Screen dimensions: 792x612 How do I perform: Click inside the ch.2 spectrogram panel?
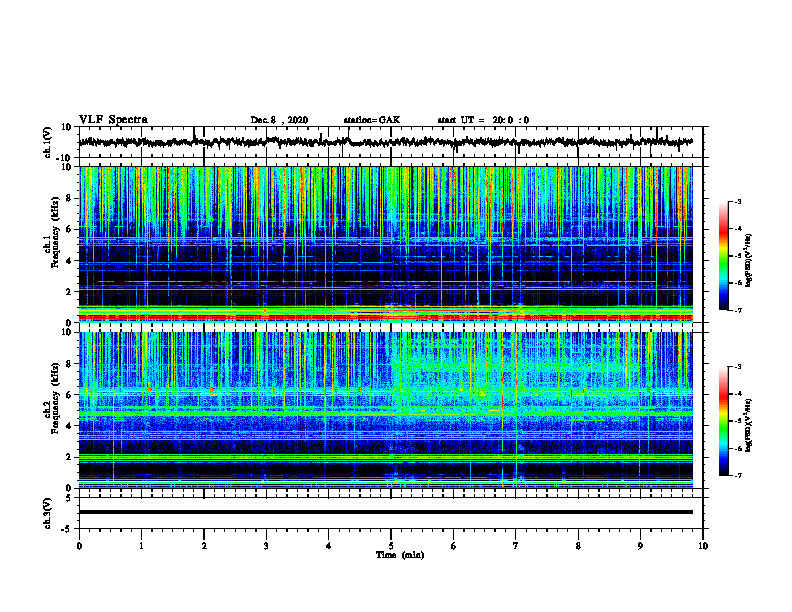pos(385,410)
